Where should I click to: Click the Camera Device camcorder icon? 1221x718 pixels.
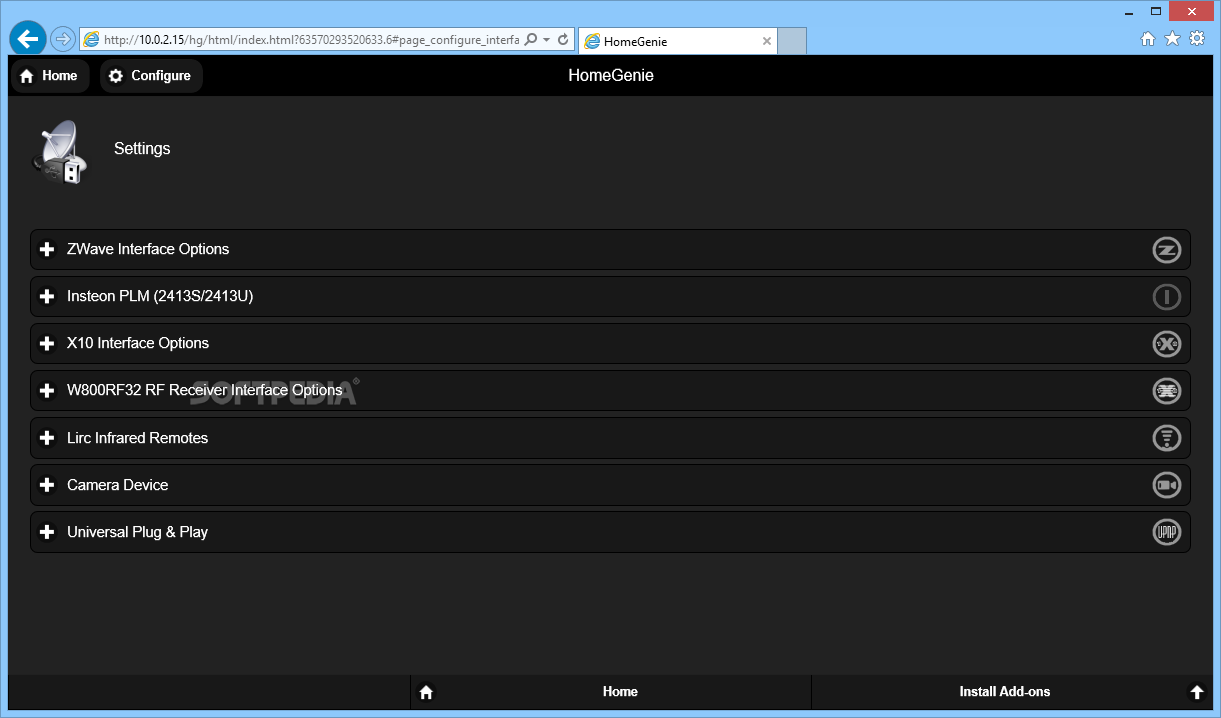coord(1166,485)
